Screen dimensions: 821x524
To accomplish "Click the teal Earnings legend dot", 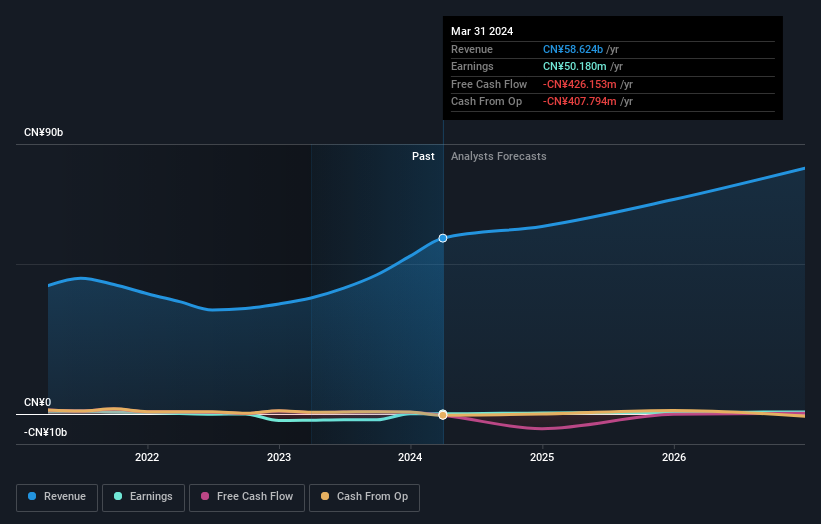I will coord(118,496).
